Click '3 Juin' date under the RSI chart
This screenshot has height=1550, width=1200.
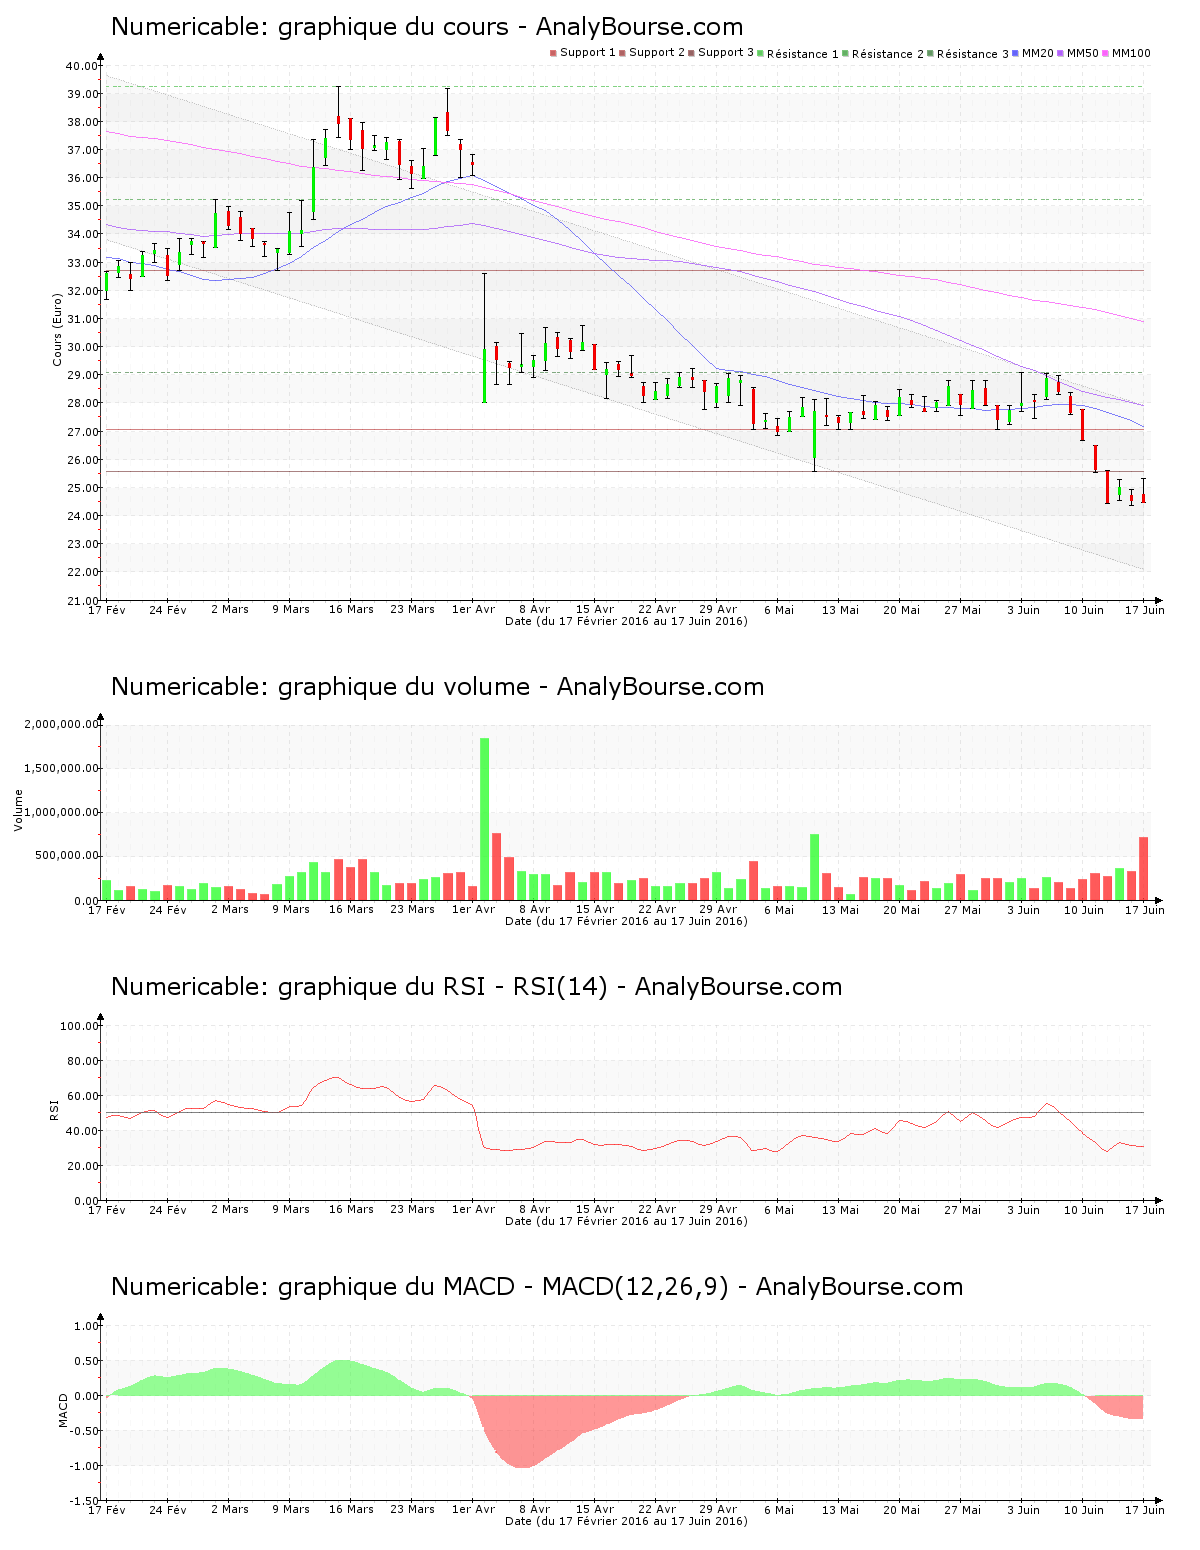click(1023, 1210)
